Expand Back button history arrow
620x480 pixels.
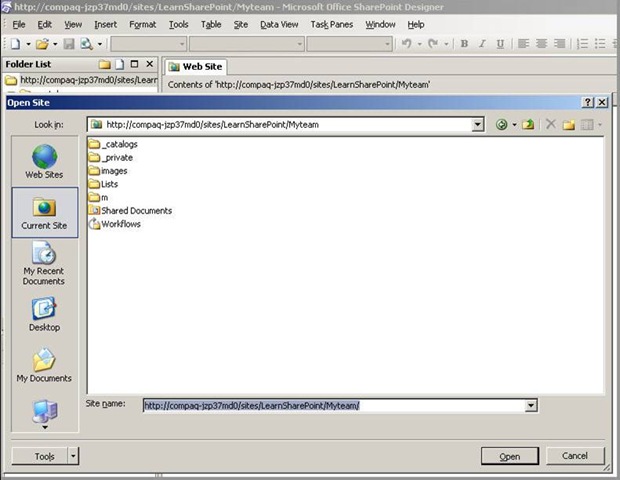click(514, 125)
